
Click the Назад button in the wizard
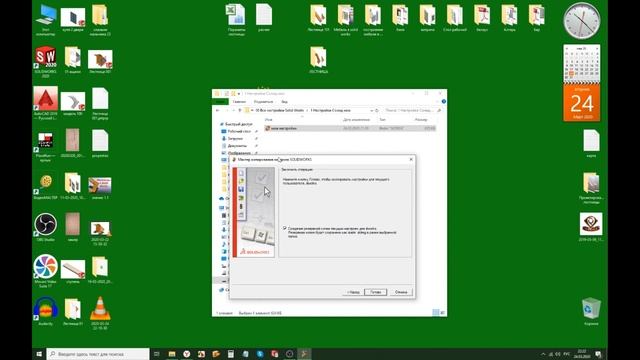pos(353,292)
